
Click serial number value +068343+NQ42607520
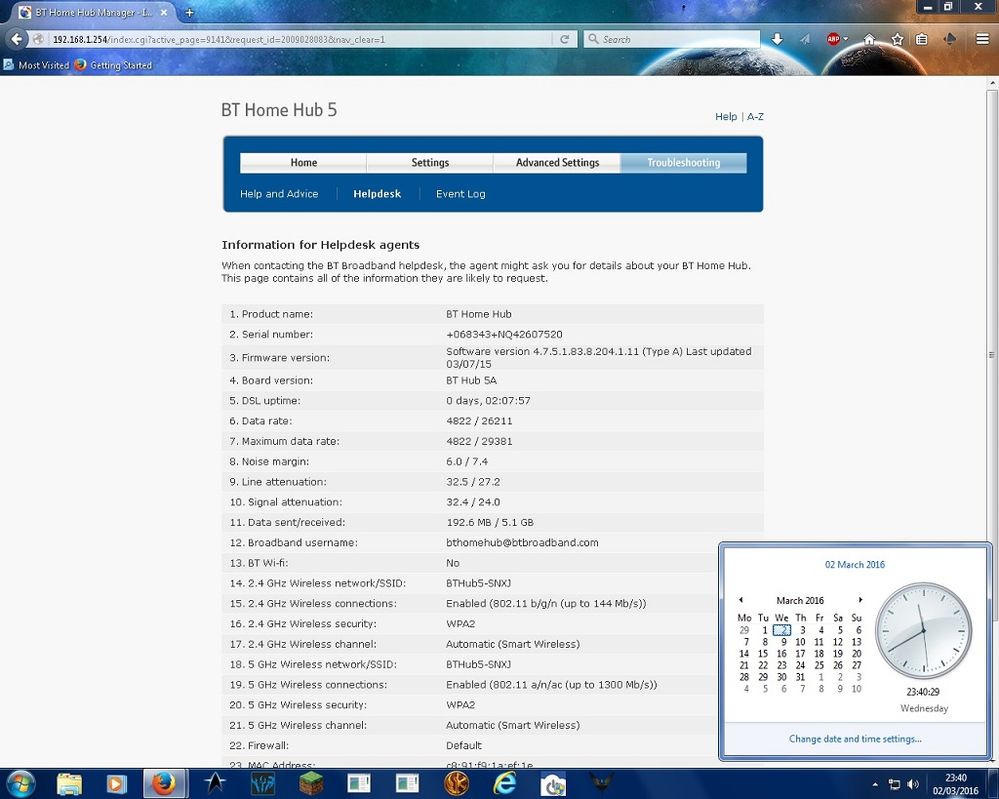pos(504,335)
